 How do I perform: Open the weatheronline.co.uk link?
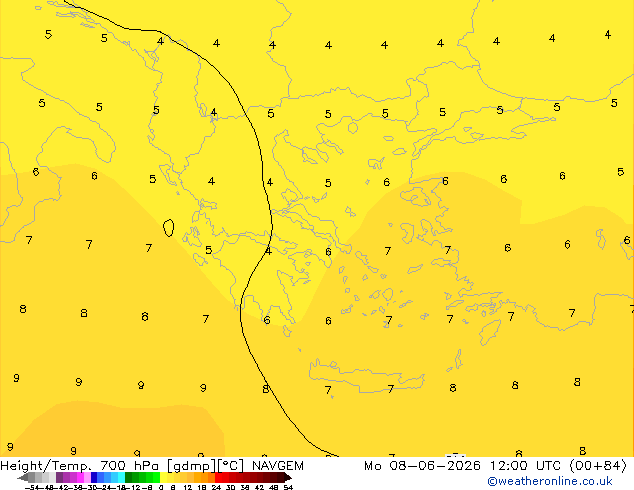click(550, 482)
